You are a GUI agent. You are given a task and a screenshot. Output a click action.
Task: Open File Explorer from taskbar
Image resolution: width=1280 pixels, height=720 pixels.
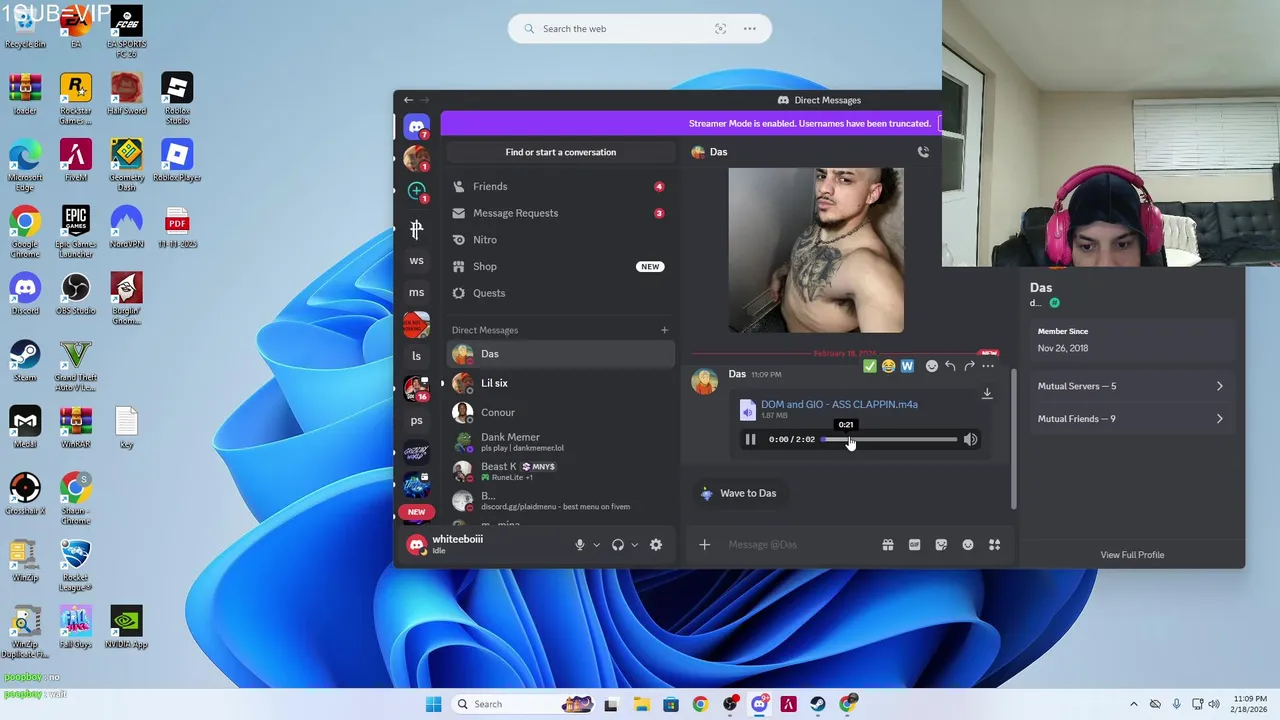click(x=641, y=704)
